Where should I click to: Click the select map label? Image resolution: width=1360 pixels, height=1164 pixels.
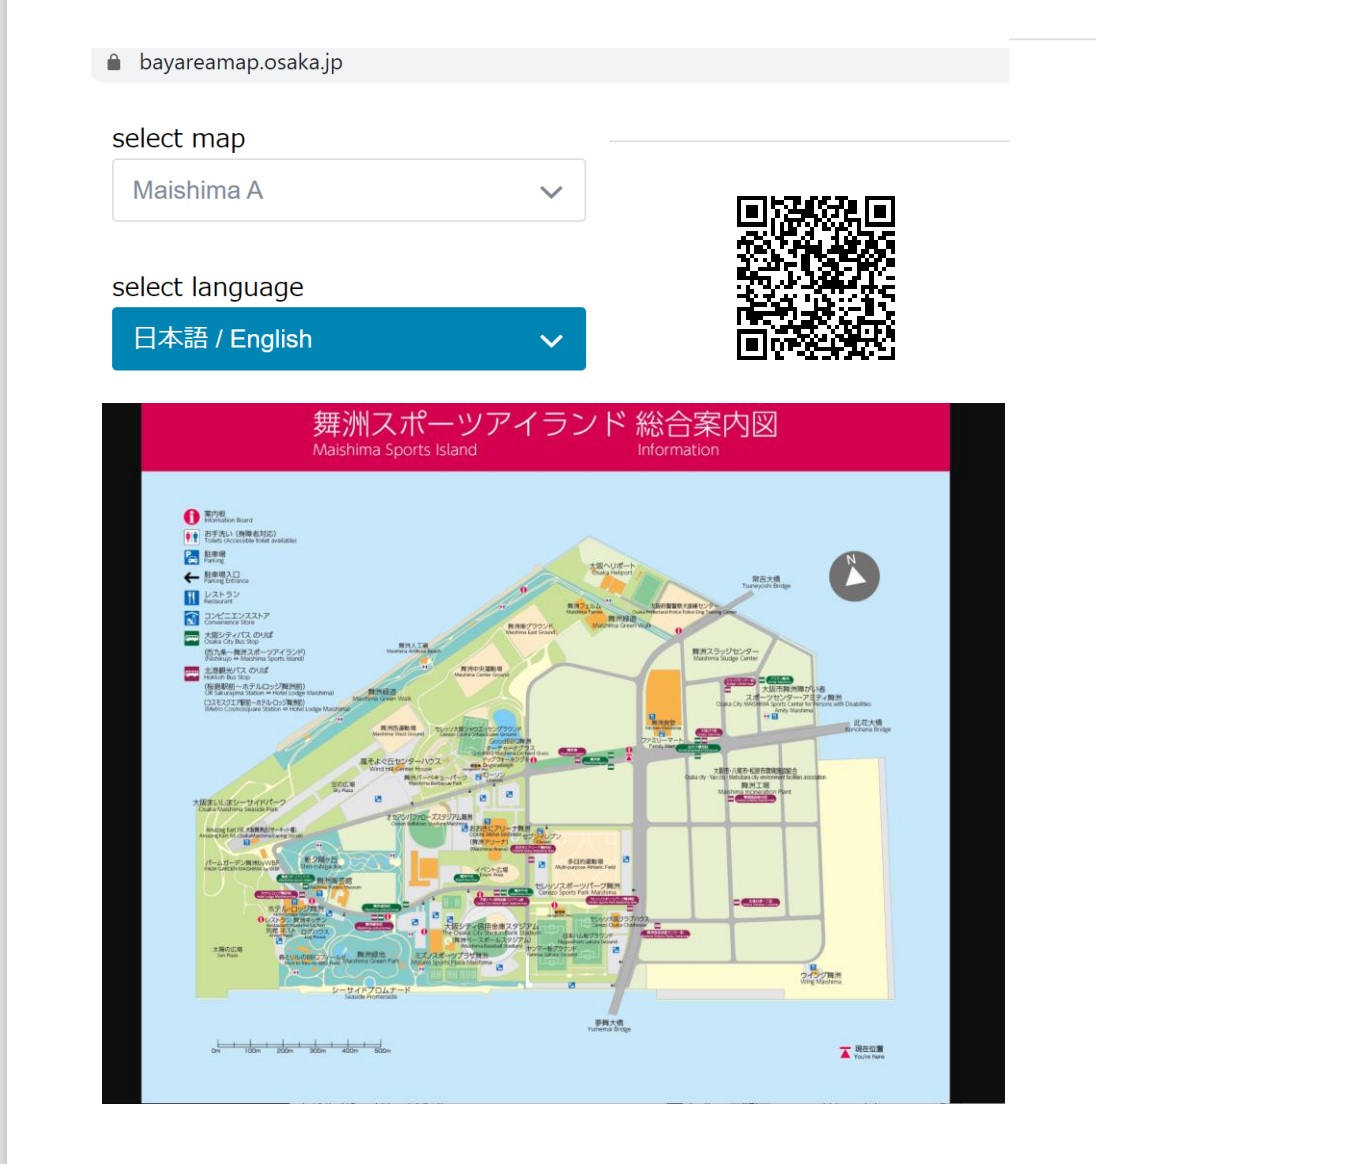click(x=179, y=138)
